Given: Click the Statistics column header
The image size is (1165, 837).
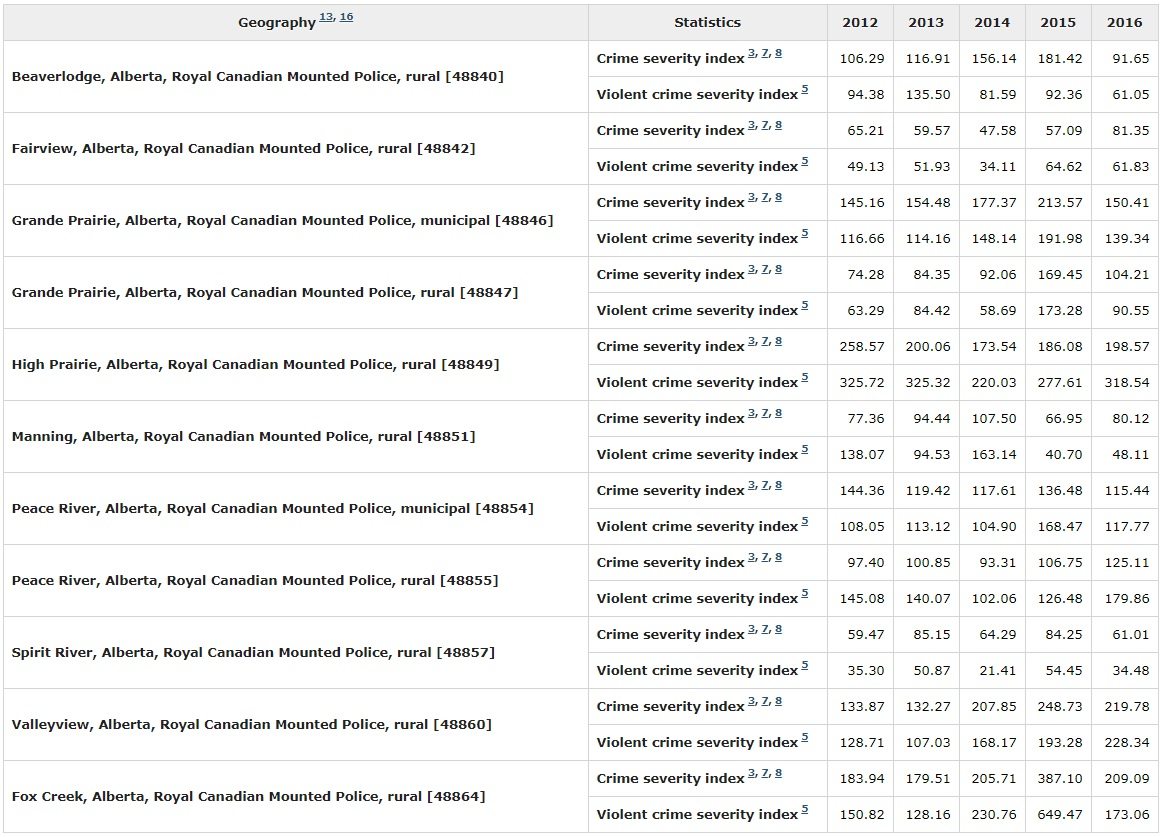Looking at the screenshot, I should pyautogui.click(x=707, y=22).
